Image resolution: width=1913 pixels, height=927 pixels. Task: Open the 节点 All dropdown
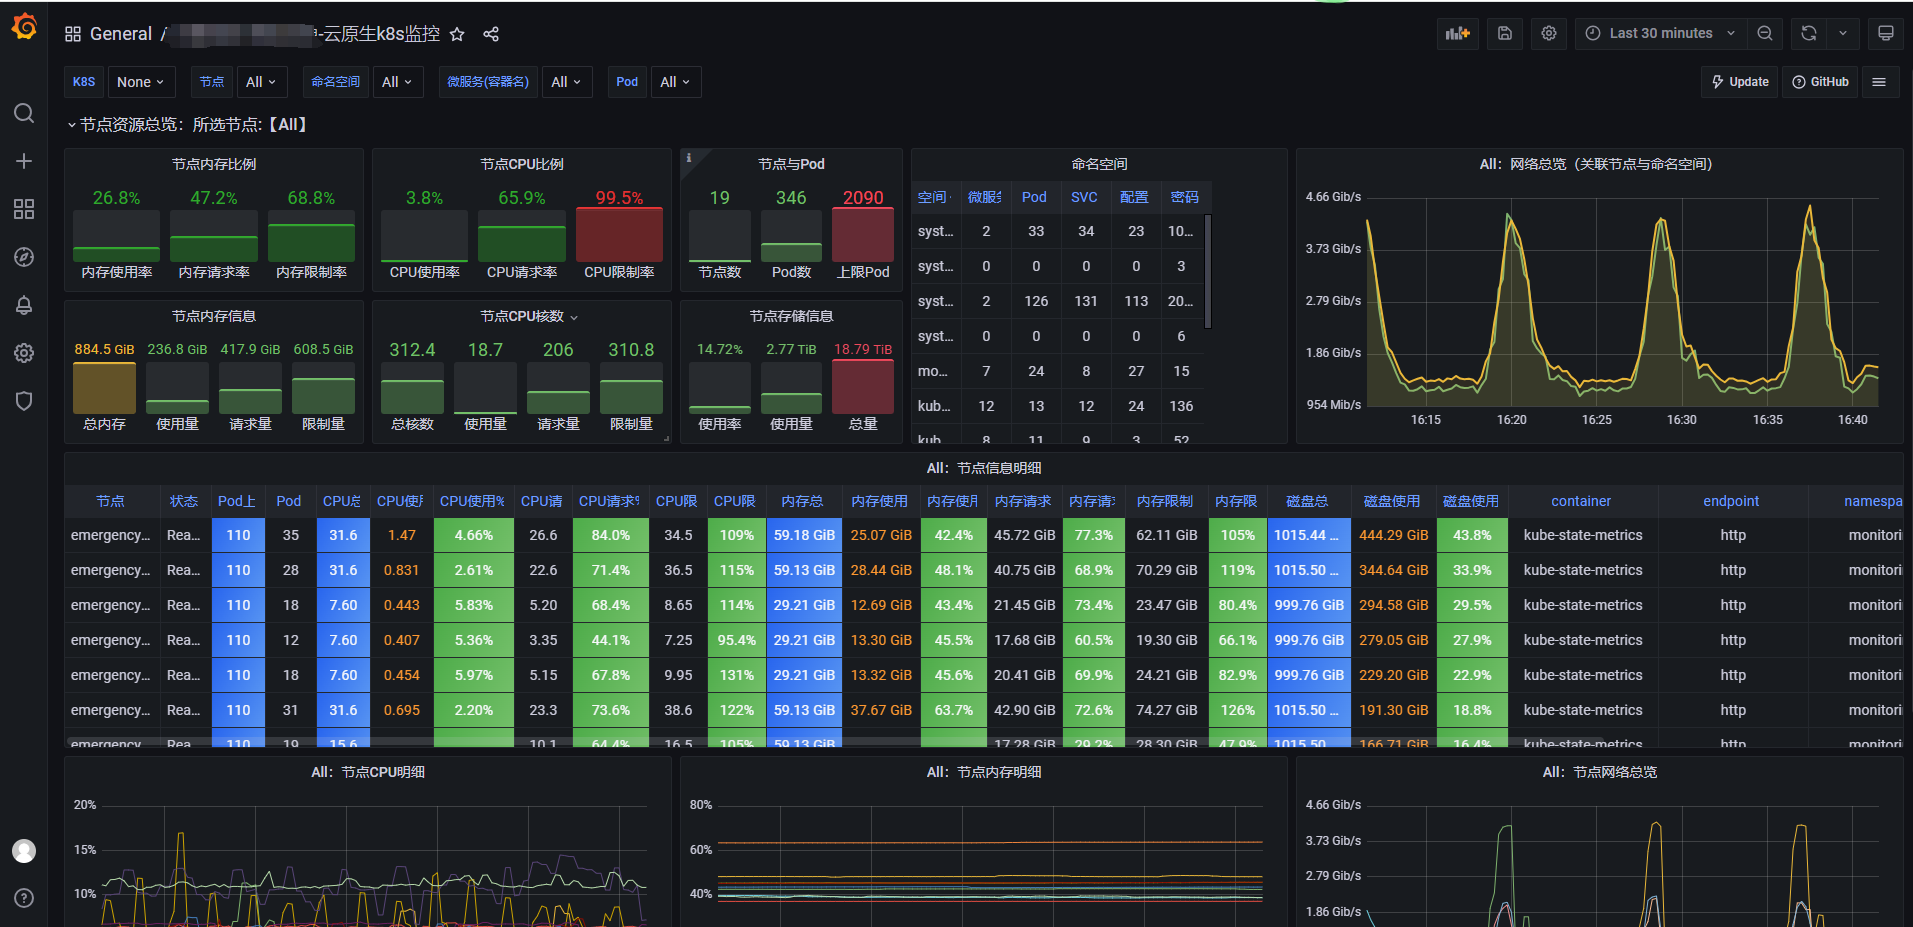tap(262, 82)
